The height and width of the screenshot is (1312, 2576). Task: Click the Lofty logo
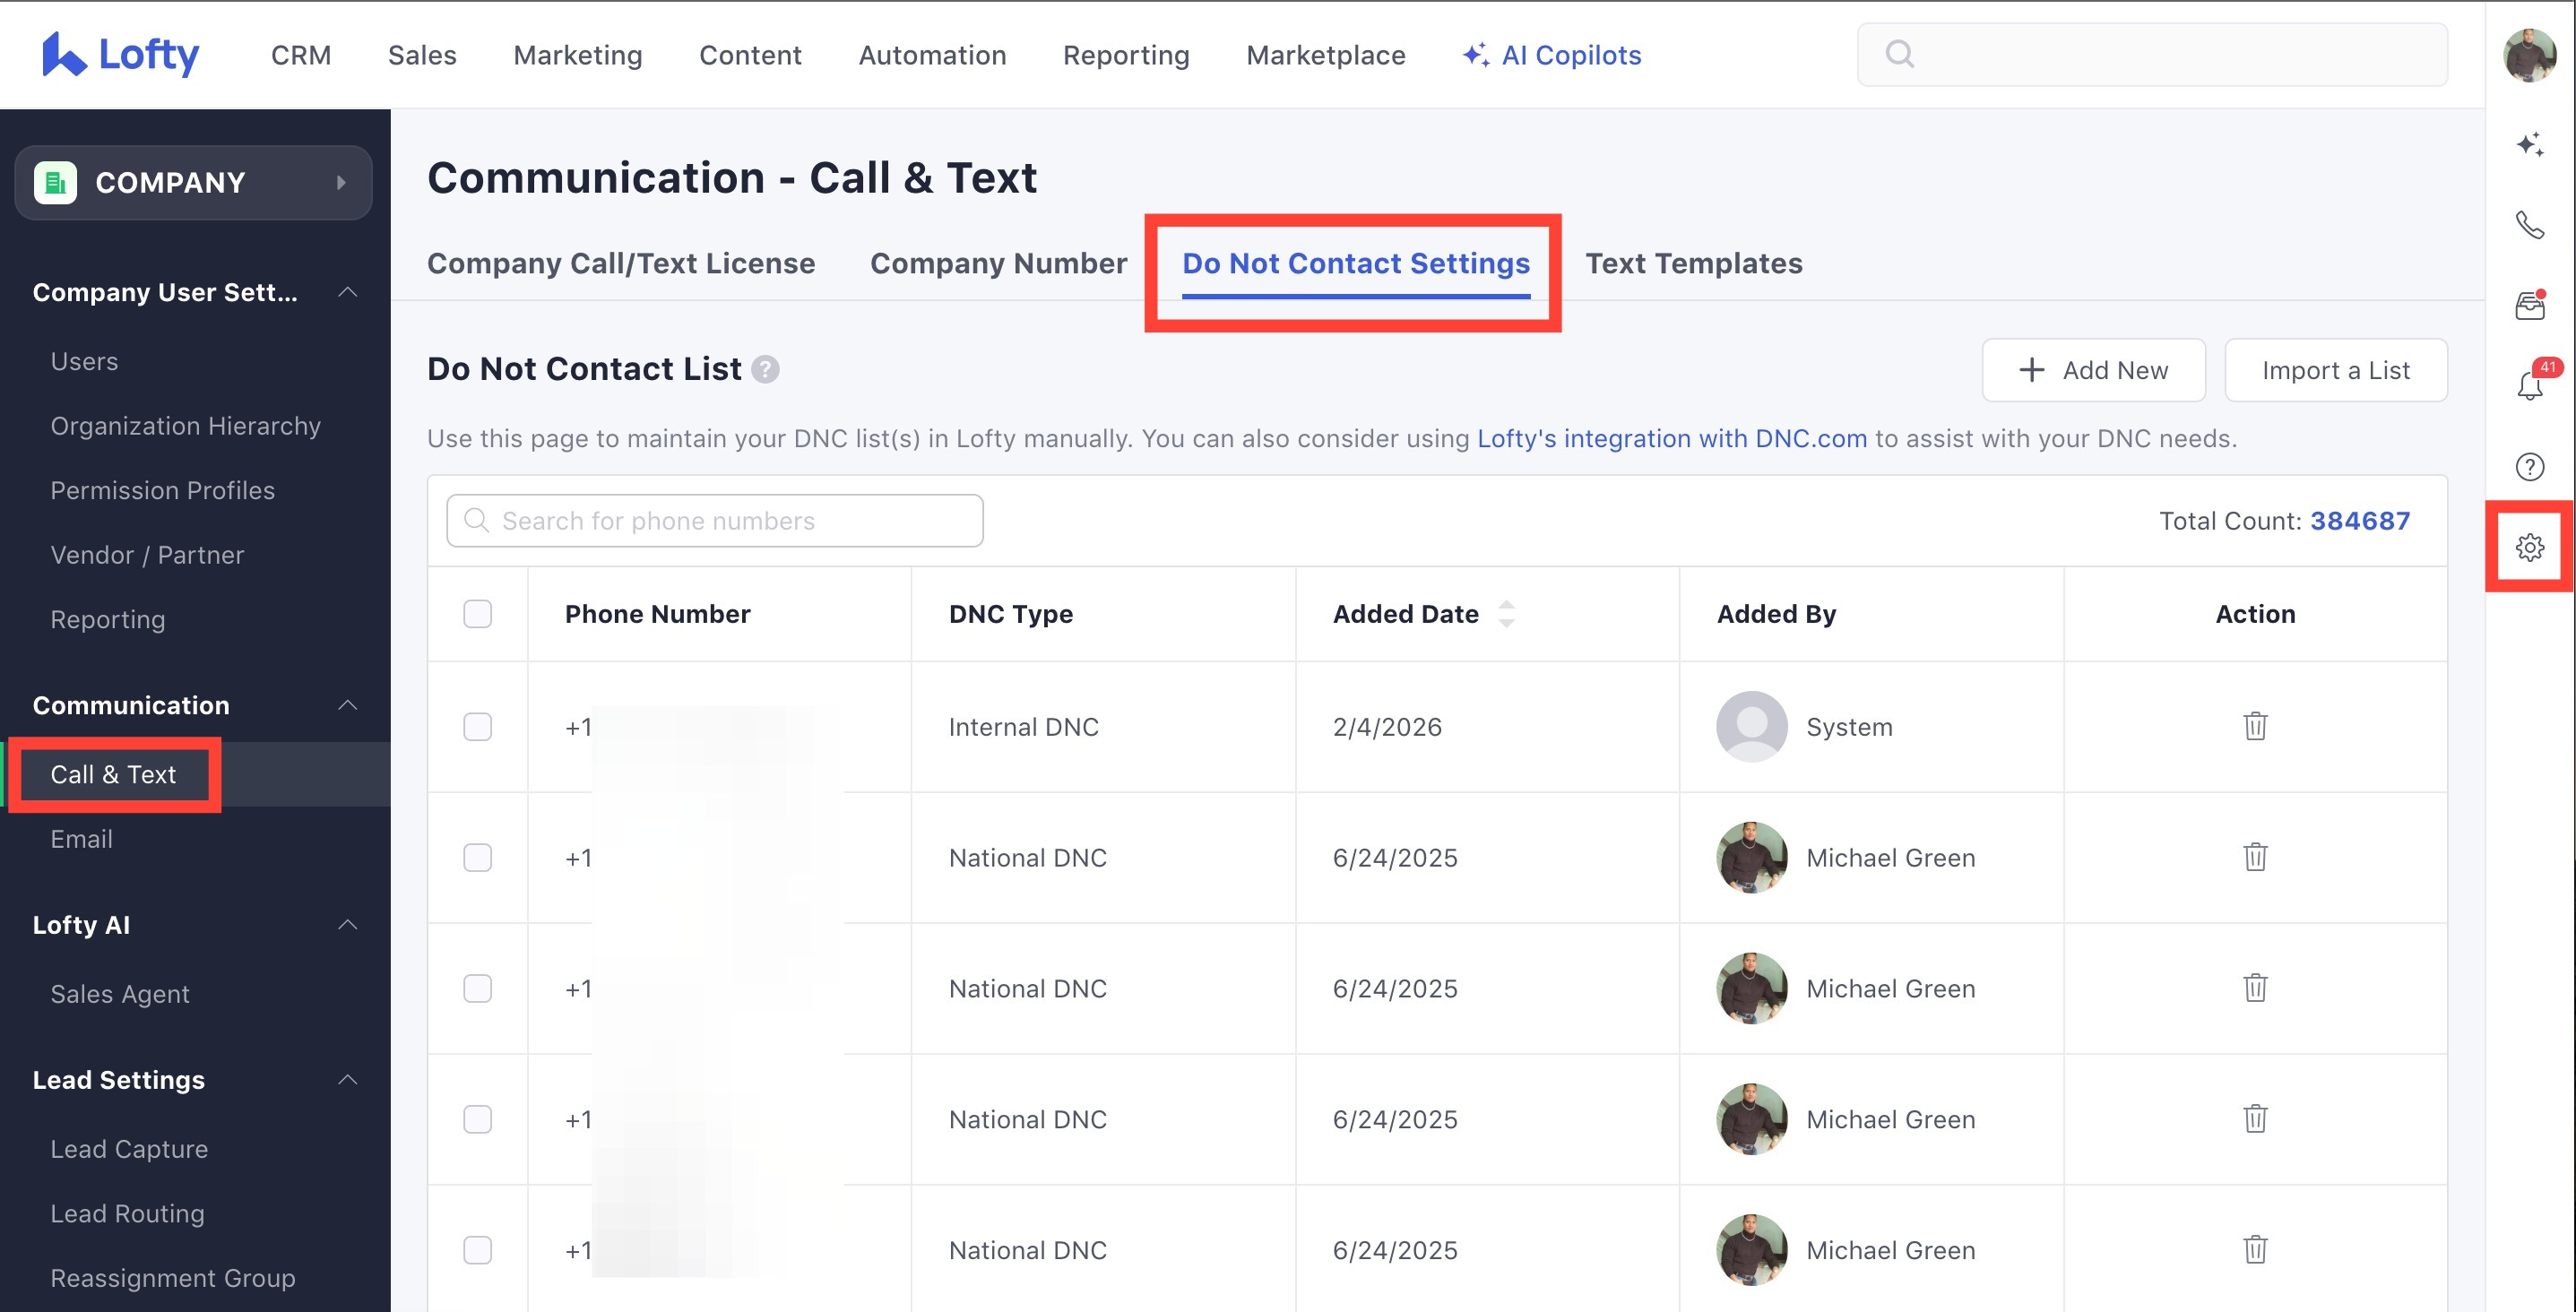120,54
